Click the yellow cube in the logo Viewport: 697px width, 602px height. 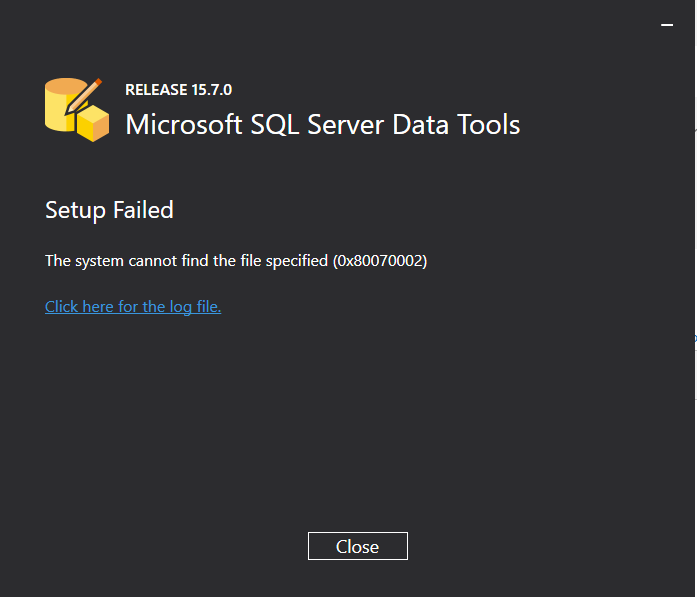pos(93,125)
